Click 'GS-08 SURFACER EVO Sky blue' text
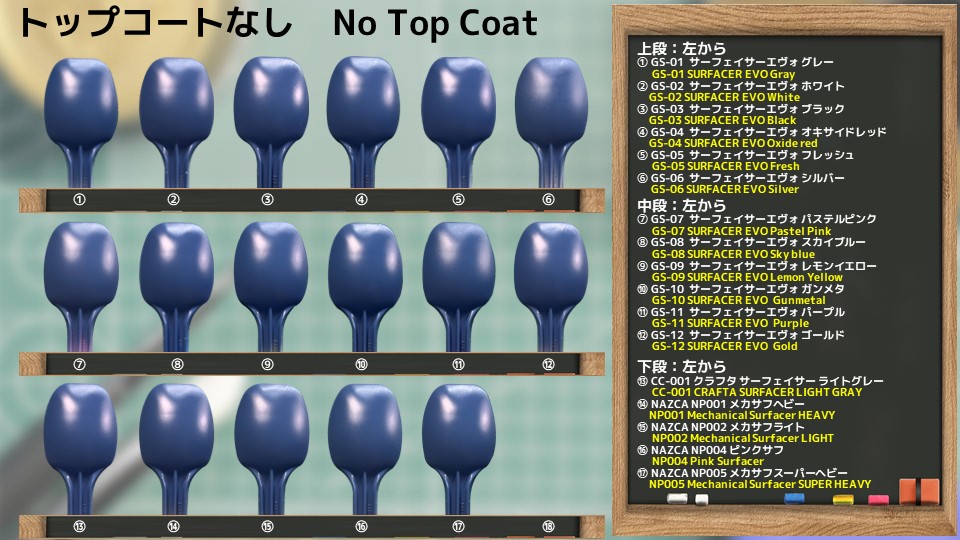 733,254
